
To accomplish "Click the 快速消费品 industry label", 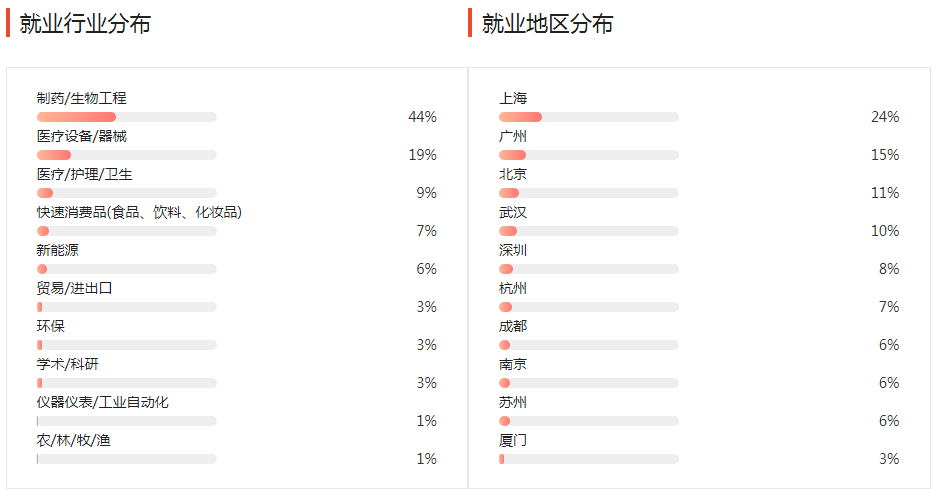I will click(139, 212).
